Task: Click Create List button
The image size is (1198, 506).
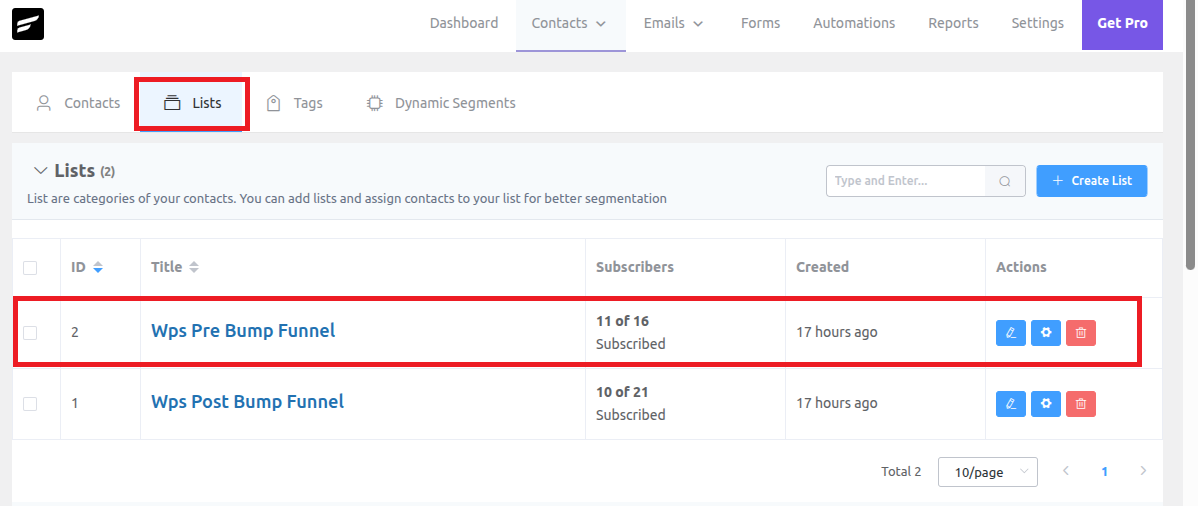Action: pyautogui.click(x=1092, y=181)
